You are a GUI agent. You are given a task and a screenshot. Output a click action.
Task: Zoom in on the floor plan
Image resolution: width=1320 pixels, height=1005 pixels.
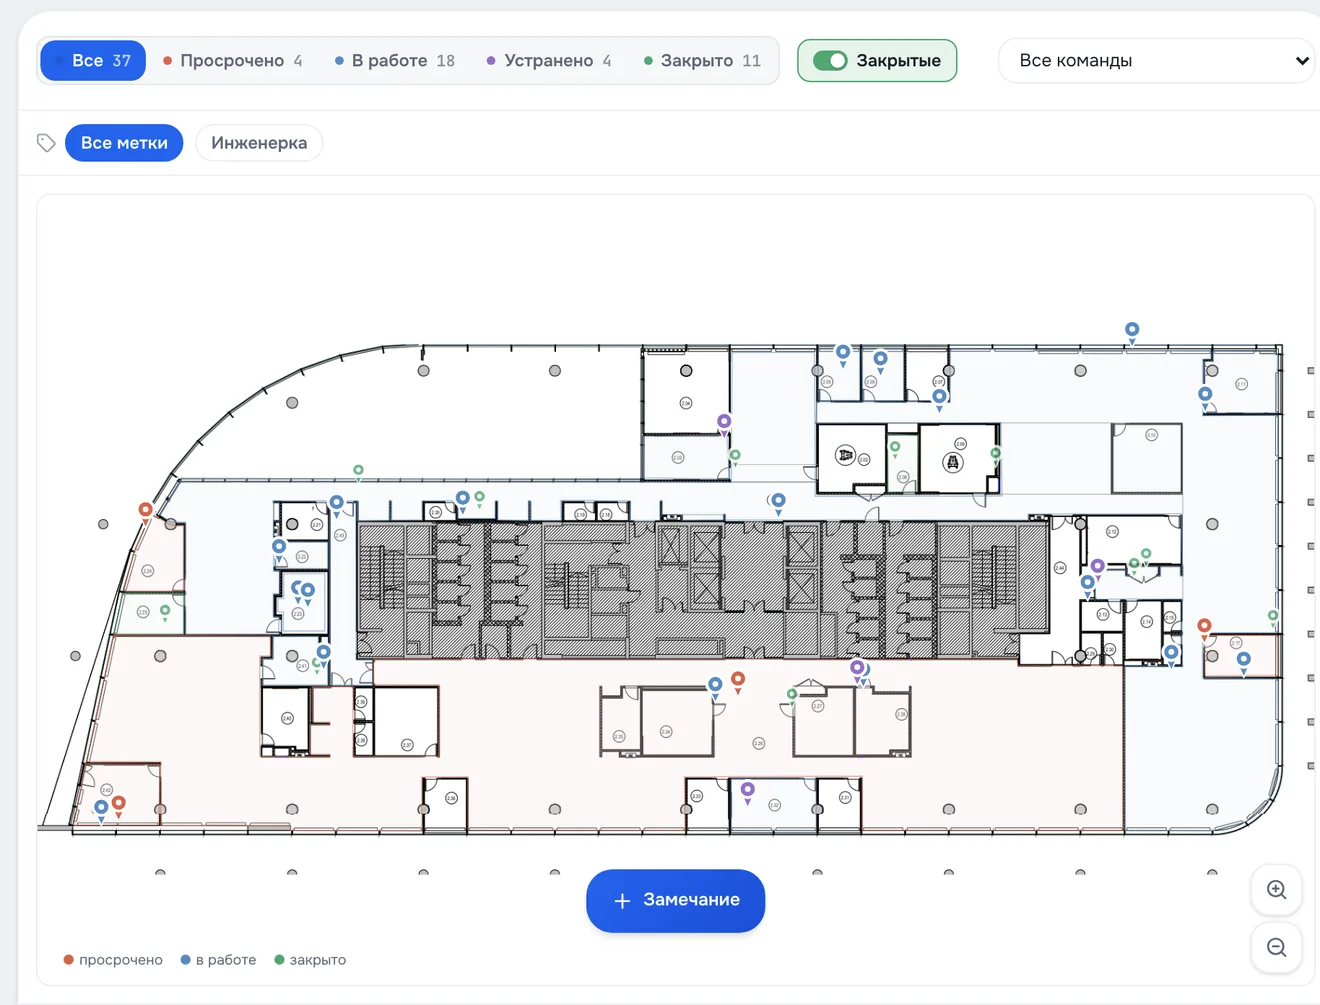pos(1276,890)
